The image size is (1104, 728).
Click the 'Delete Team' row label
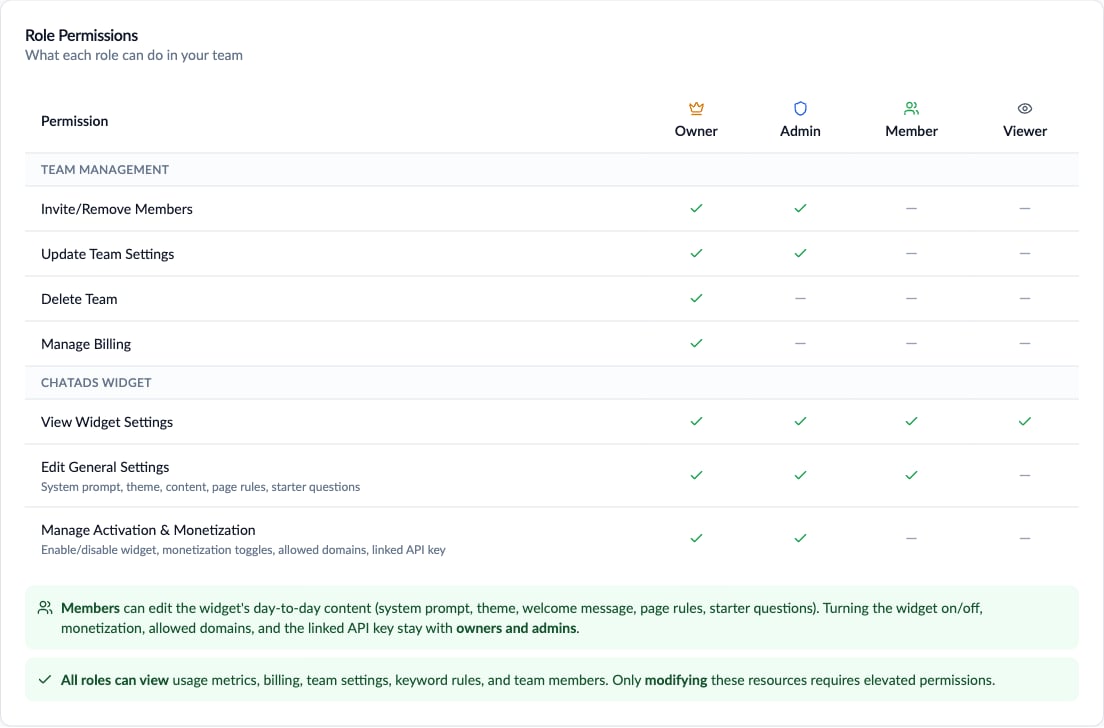[x=79, y=299]
